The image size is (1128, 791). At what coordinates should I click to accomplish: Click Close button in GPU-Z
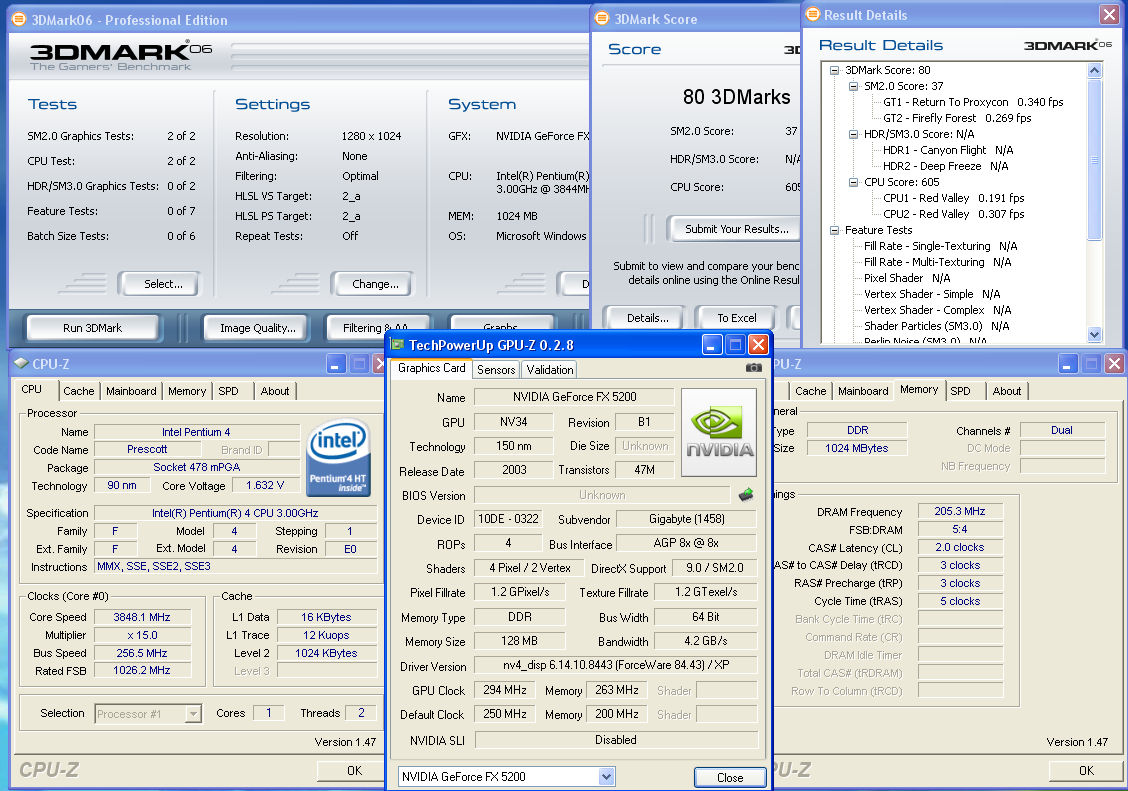[x=729, y=777]
